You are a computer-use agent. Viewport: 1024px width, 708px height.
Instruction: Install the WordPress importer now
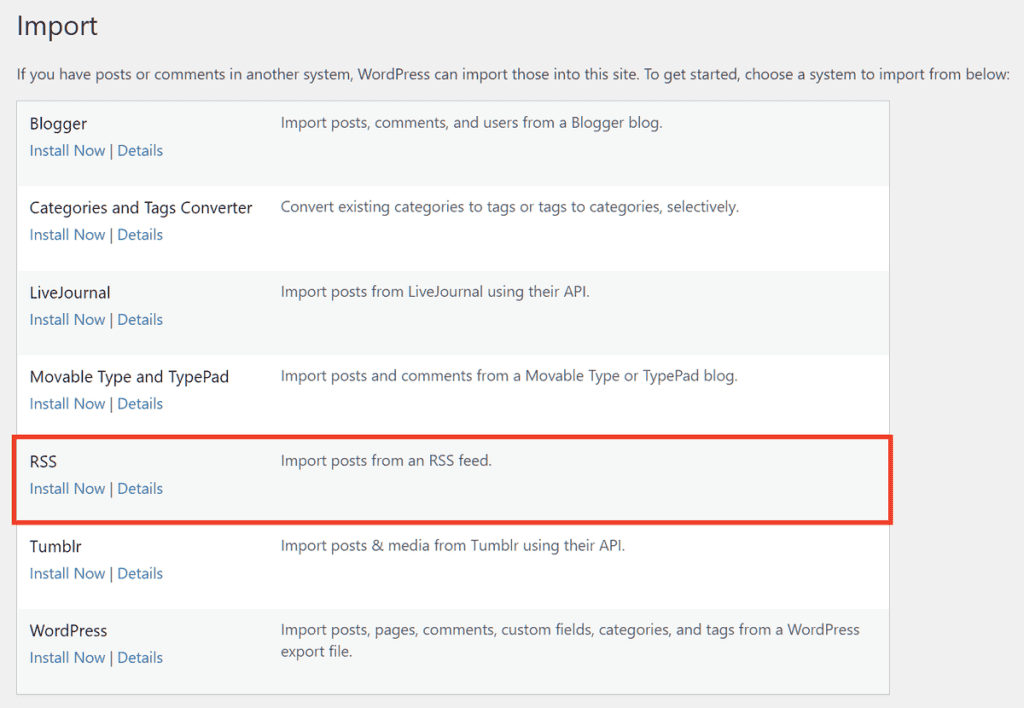pos(67,658)
